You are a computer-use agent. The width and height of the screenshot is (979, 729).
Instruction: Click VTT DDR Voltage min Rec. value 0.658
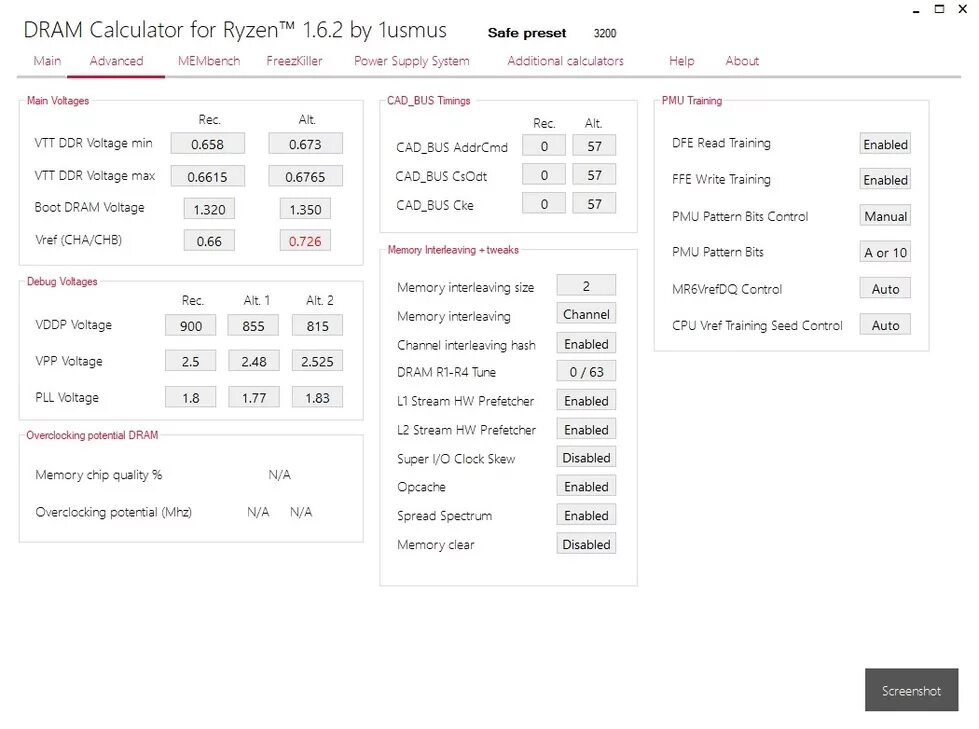(207, 144)
